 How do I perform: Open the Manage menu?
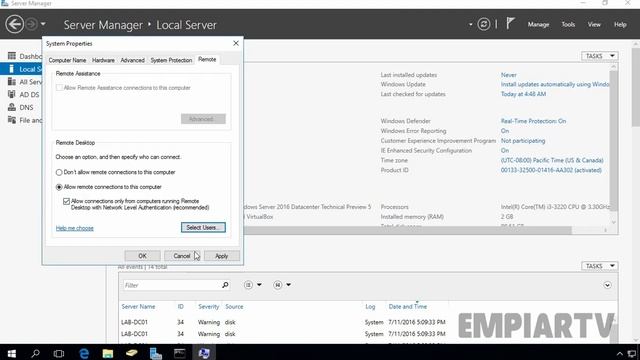pos(538,24)
